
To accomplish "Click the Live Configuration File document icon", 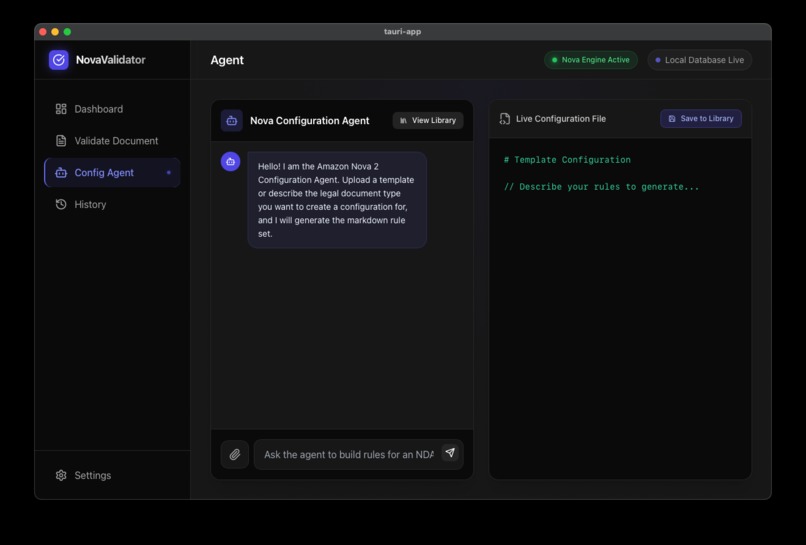I will (x=505, y=119).
